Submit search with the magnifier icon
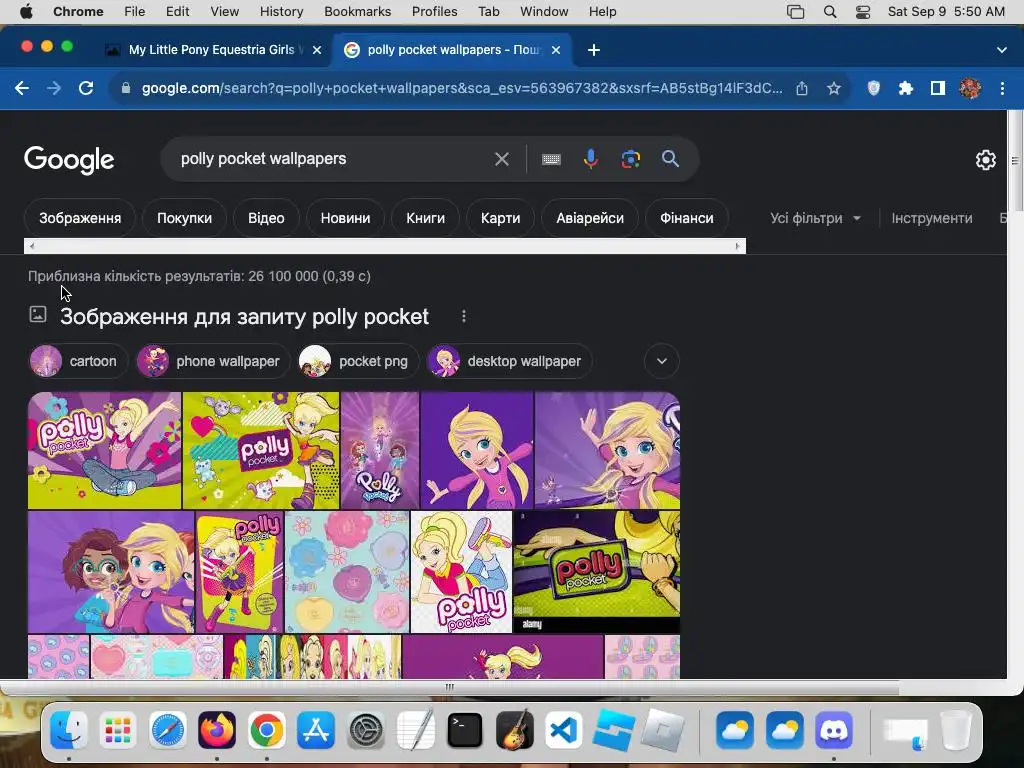The height and width of the screenshot is (768, 1024). tap(670, 159)
